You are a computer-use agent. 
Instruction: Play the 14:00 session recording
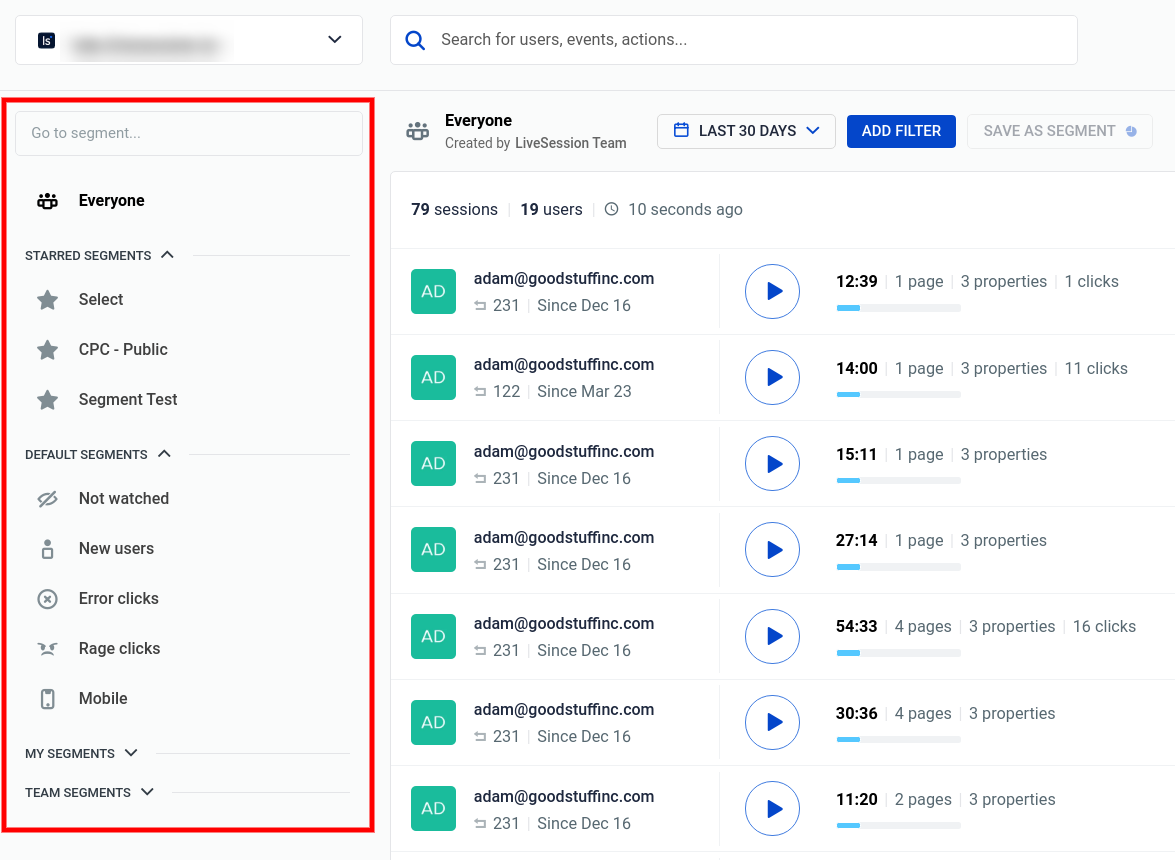[773, 378]
